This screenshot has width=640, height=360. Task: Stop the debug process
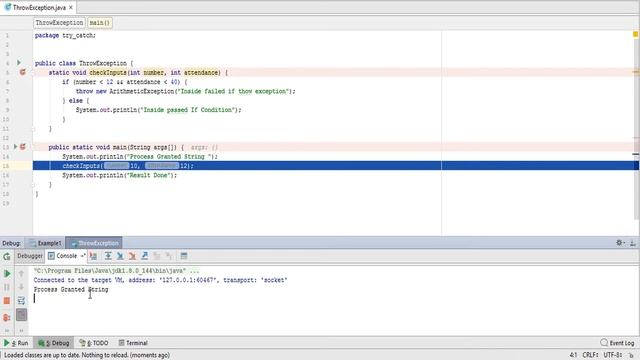pos(7,301)
